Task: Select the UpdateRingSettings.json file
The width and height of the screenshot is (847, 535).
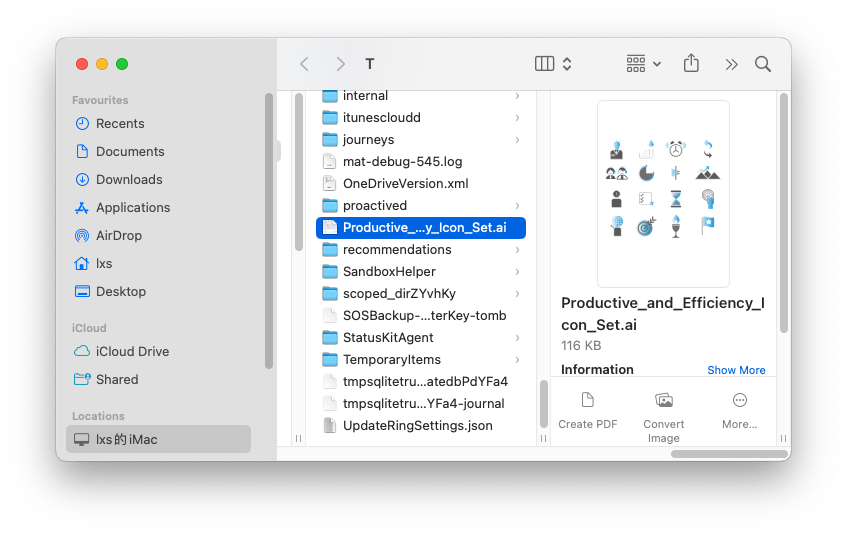Action: 417,426
